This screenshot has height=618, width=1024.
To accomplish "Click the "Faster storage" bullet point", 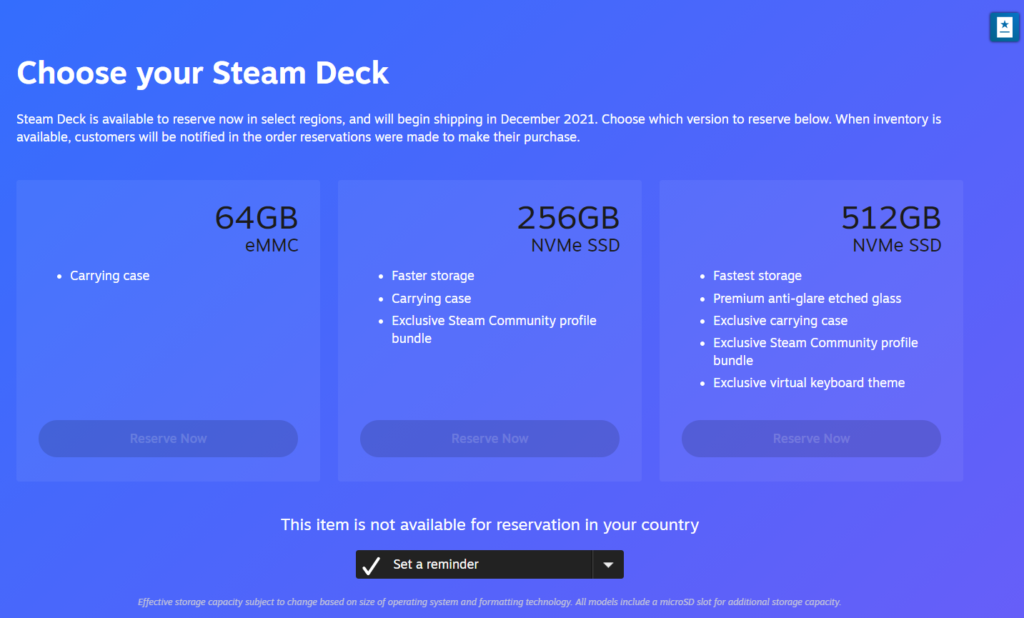I will pyautogui.click(x=433, y=276).
